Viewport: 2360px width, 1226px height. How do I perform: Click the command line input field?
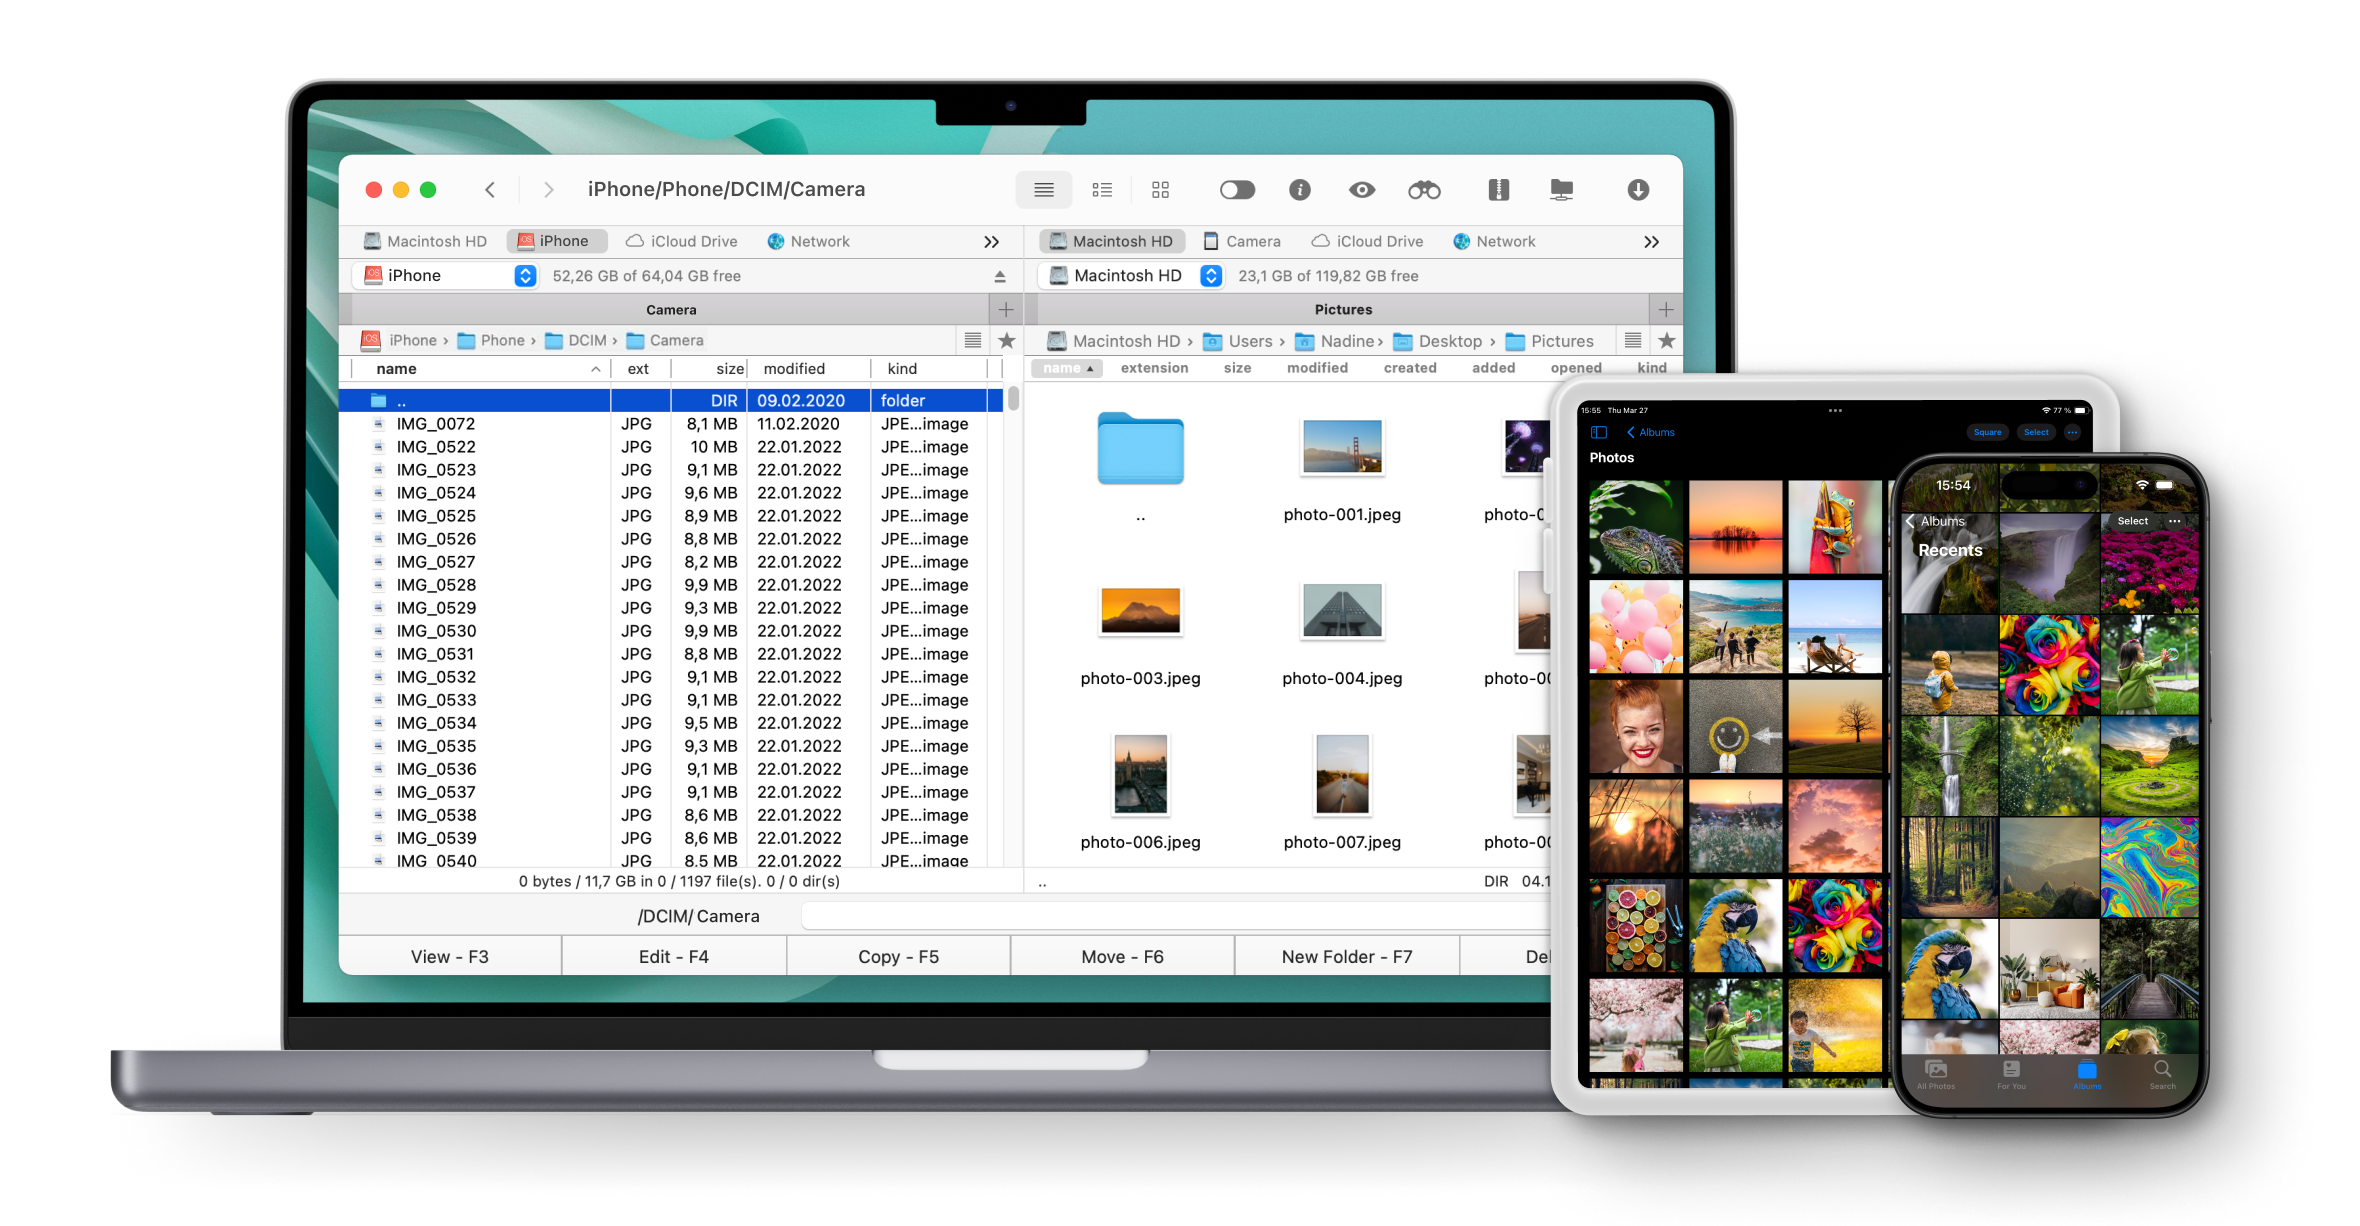(1175, 916)
